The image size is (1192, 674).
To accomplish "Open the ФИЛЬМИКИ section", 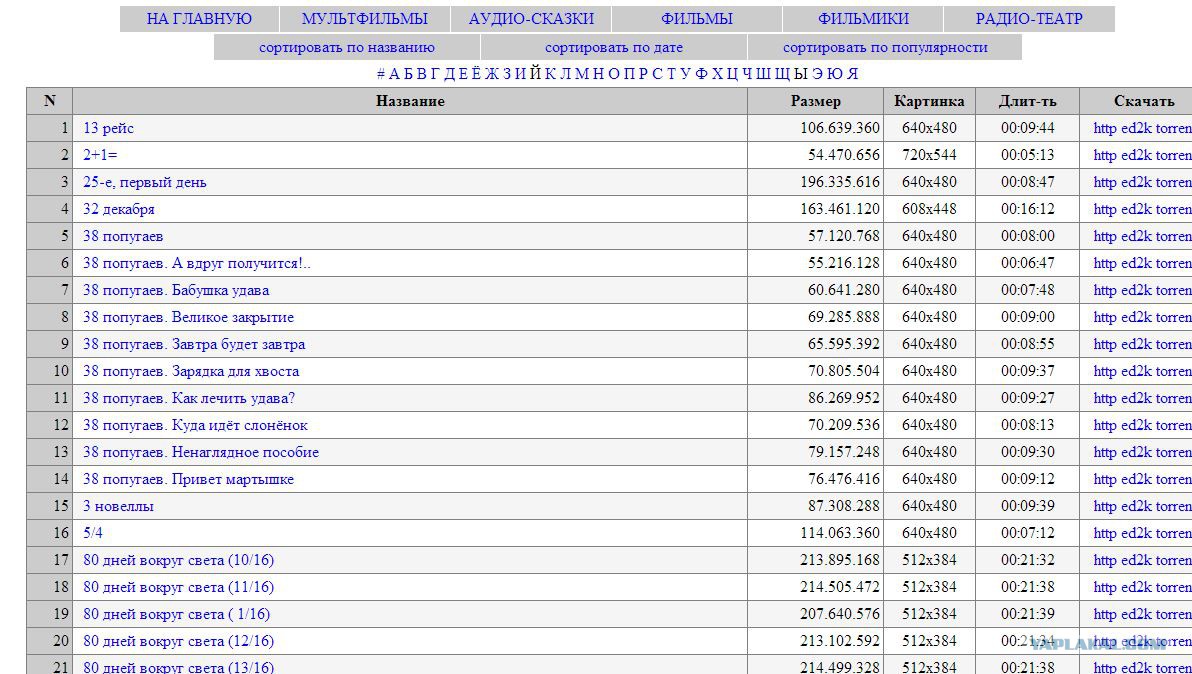I will point(864,19).
